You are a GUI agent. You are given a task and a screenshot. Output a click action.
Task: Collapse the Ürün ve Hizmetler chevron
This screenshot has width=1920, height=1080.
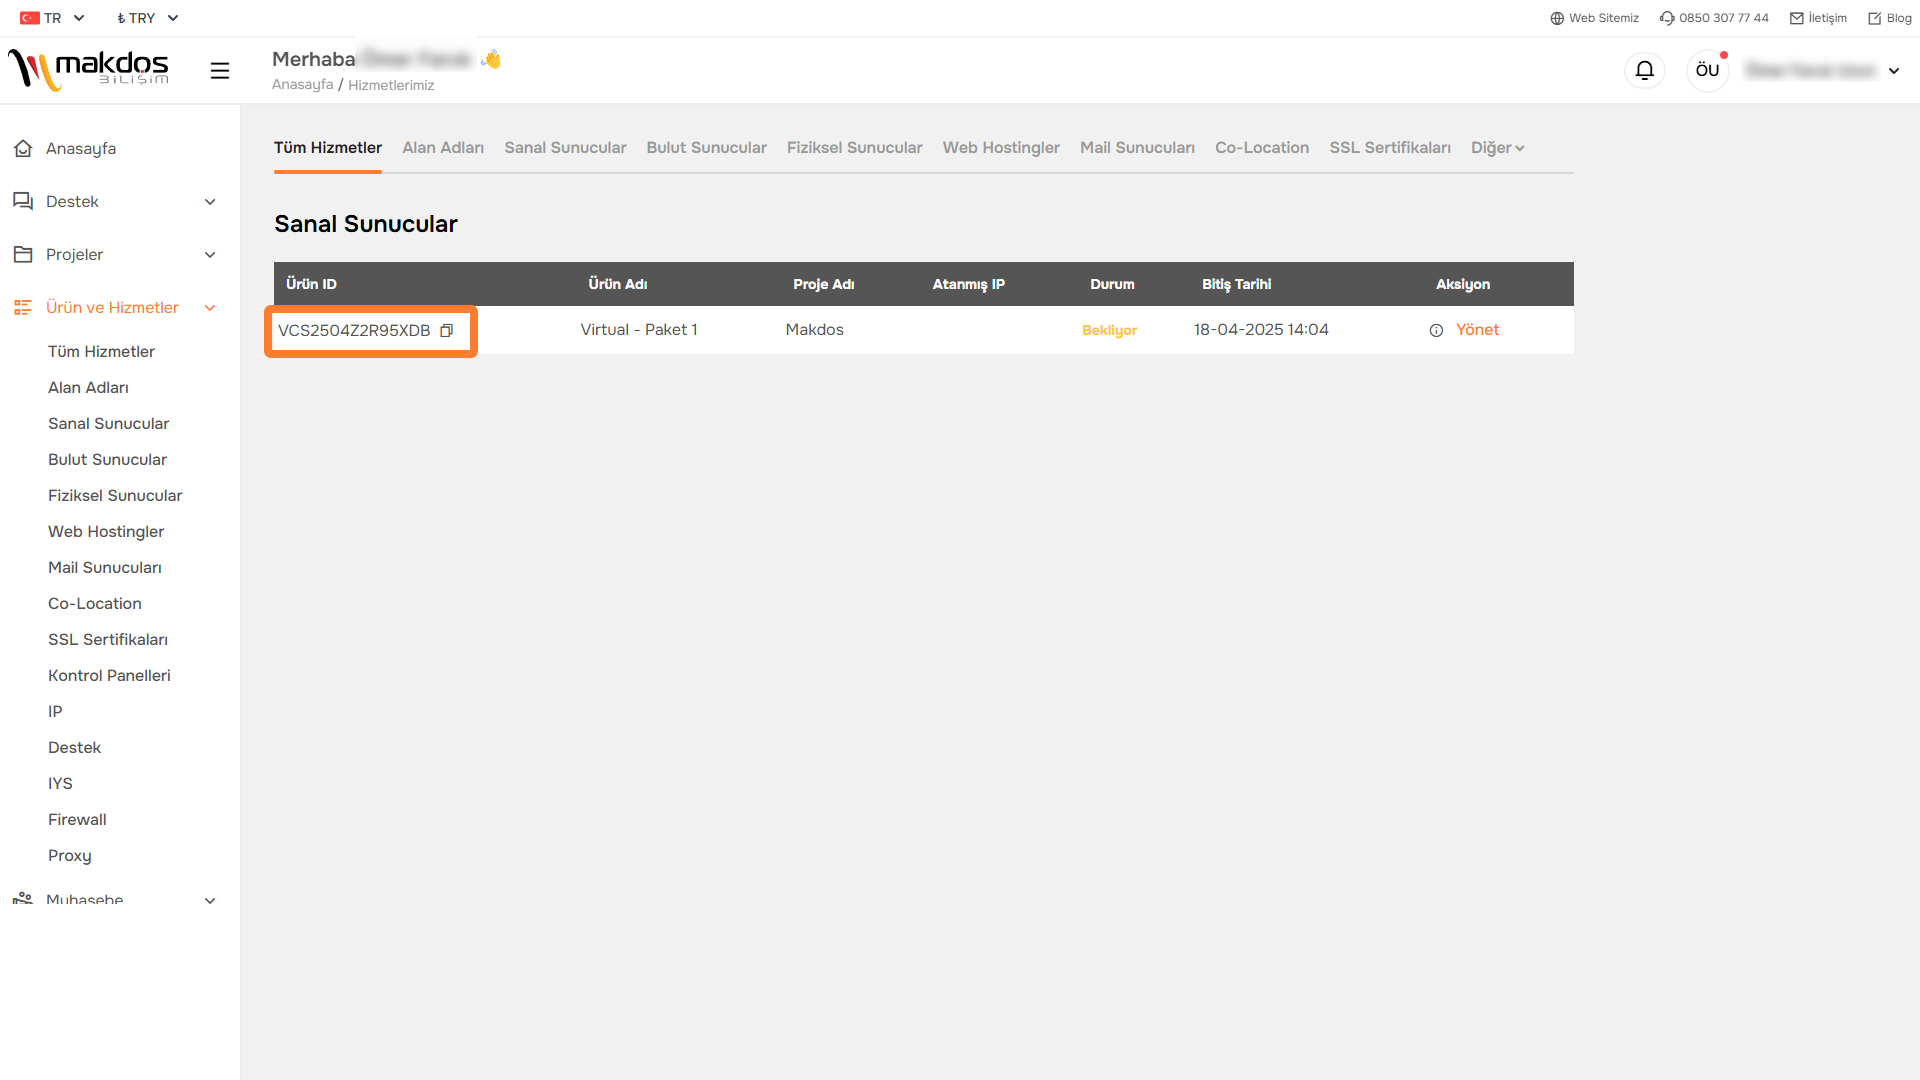pos(210,308)
